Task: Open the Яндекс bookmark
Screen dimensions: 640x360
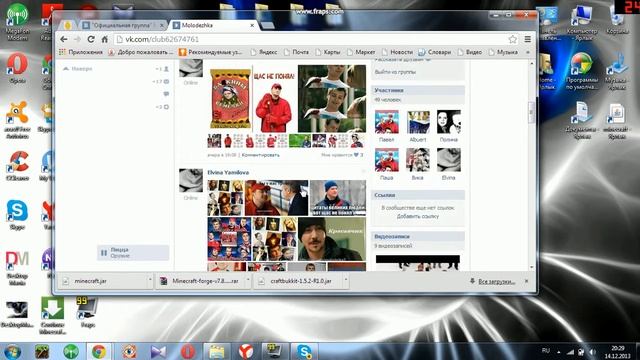Action: pos(264,52)
